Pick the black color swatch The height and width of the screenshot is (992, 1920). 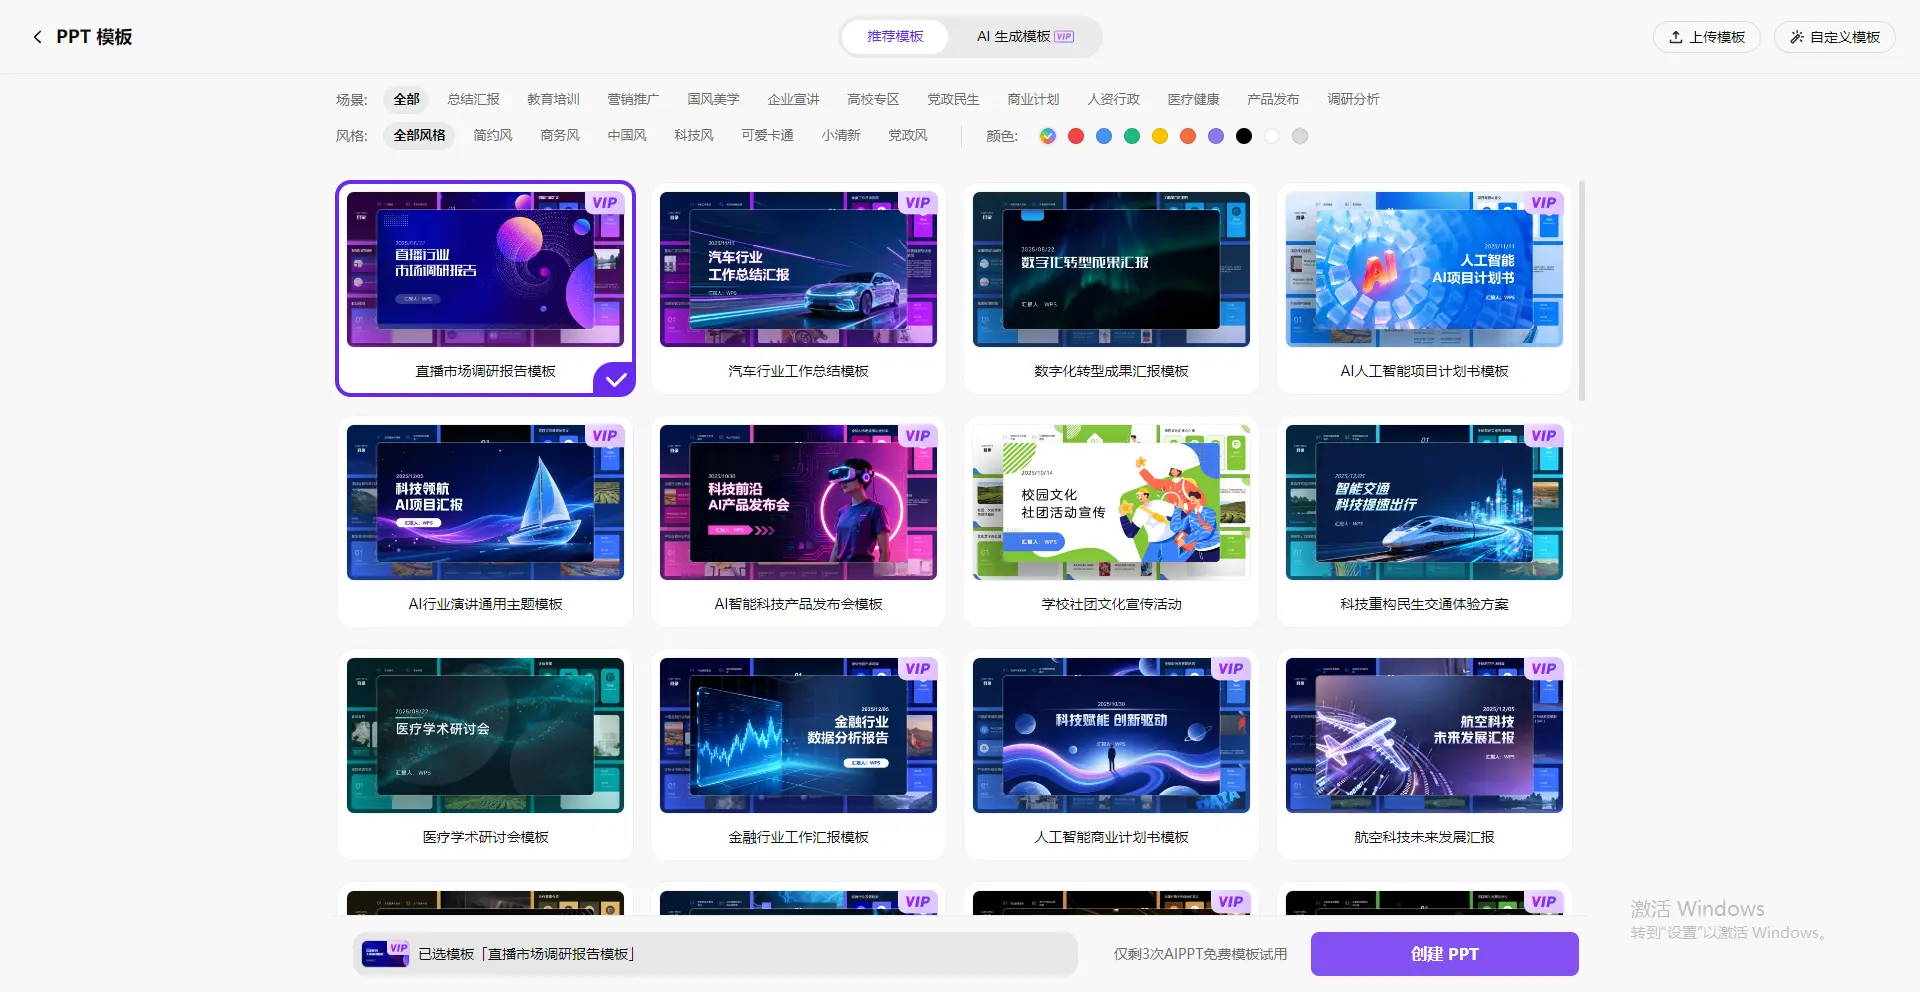pos(1244,136)
